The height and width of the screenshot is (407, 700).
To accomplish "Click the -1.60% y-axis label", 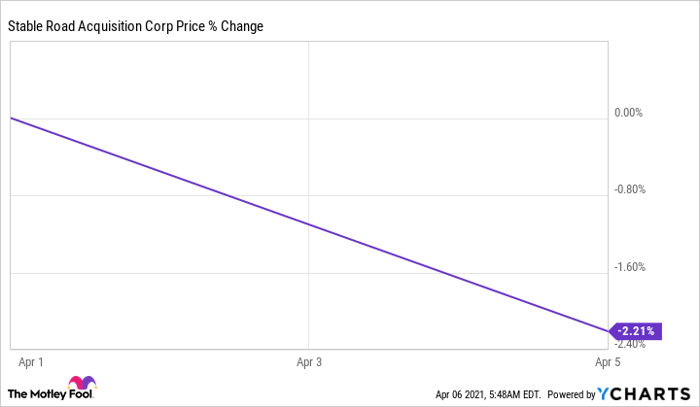I will [628, 267].
